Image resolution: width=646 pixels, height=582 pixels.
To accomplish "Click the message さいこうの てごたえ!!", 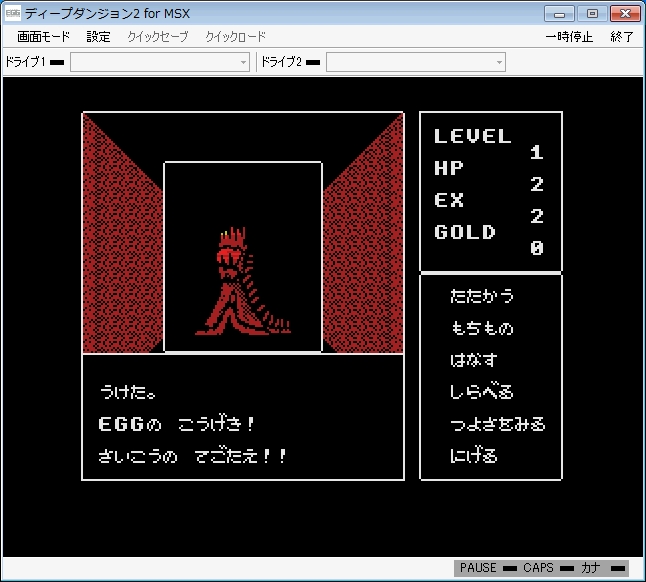I will click(192, 456).
